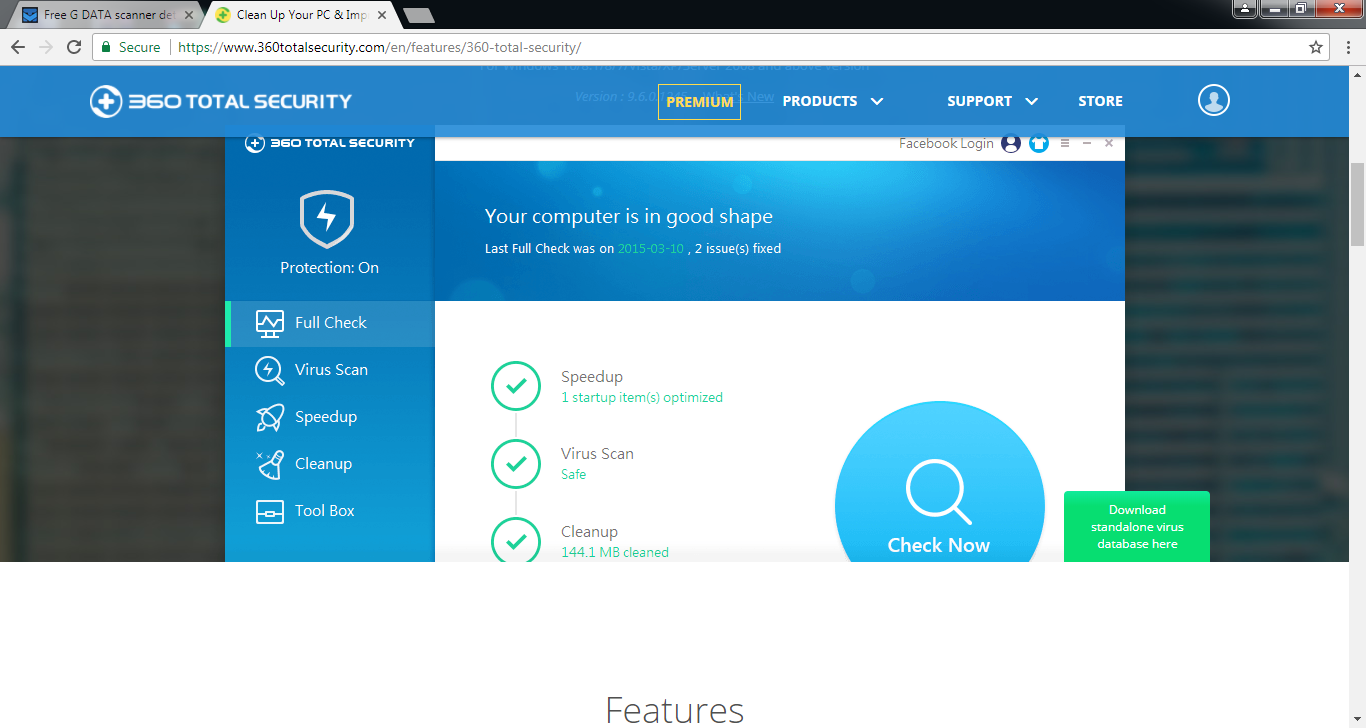The image size is (1366, 728).
Task: Click the Facebook Login link
Action: (946, 144)
